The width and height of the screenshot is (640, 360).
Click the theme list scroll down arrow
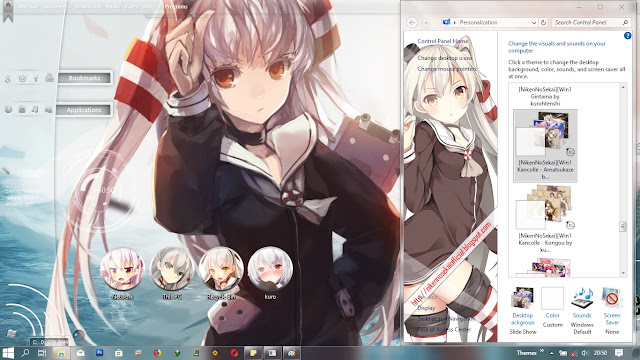tap(623, 273)
